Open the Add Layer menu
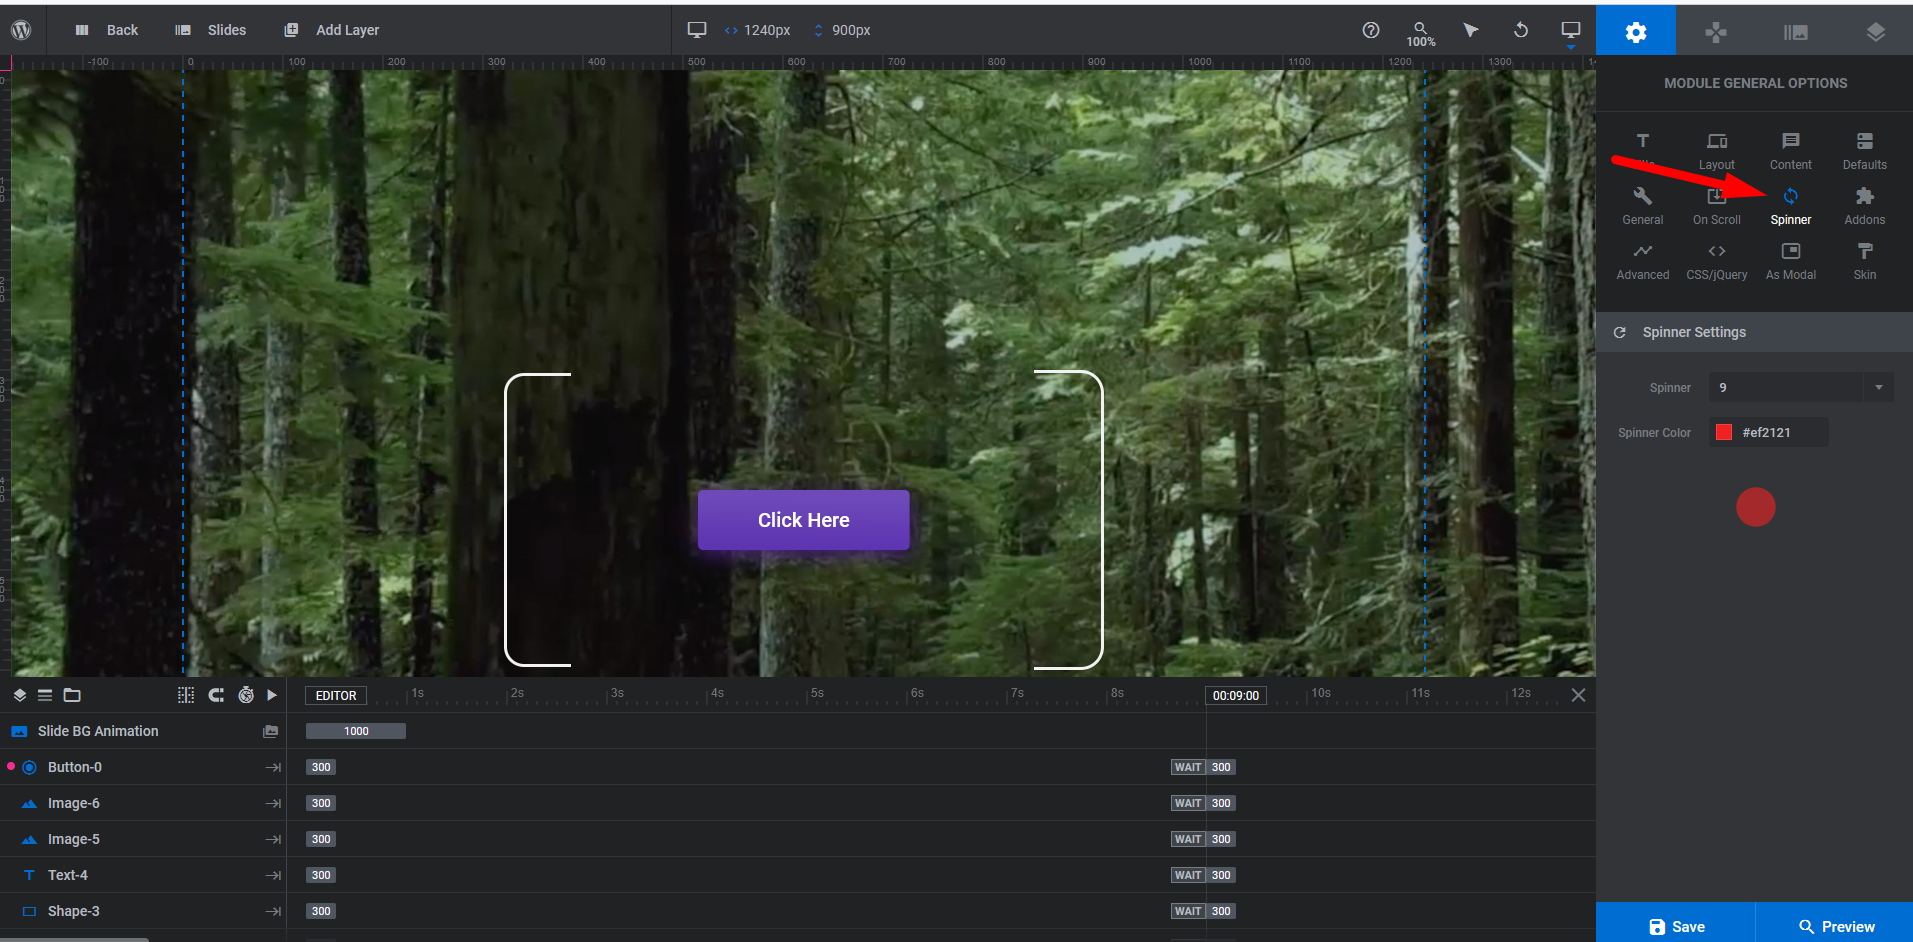The height and width of the screenshot is (942, 1913). coord(332,30)
